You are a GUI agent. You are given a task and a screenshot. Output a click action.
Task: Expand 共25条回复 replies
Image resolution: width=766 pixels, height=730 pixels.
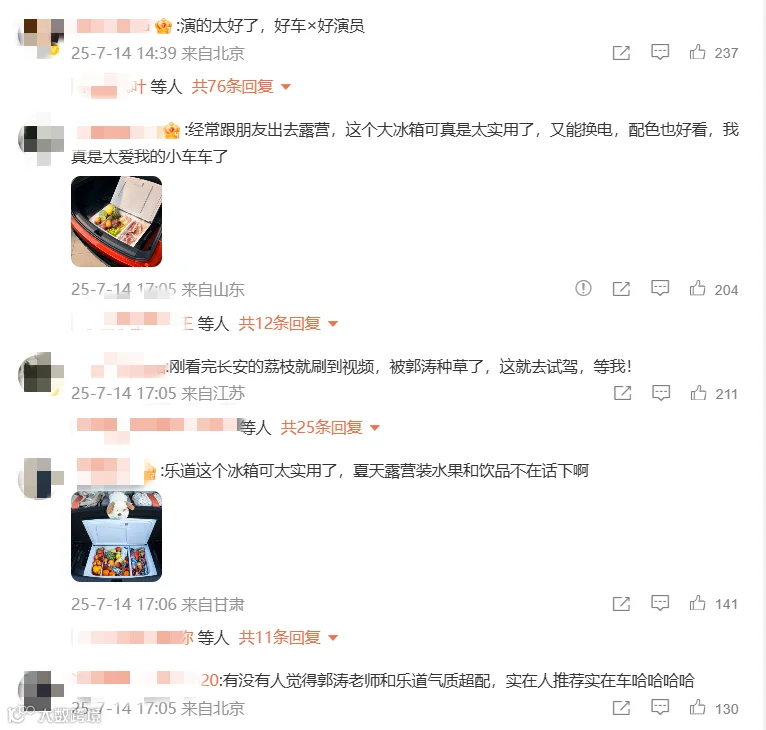(330, 428)
